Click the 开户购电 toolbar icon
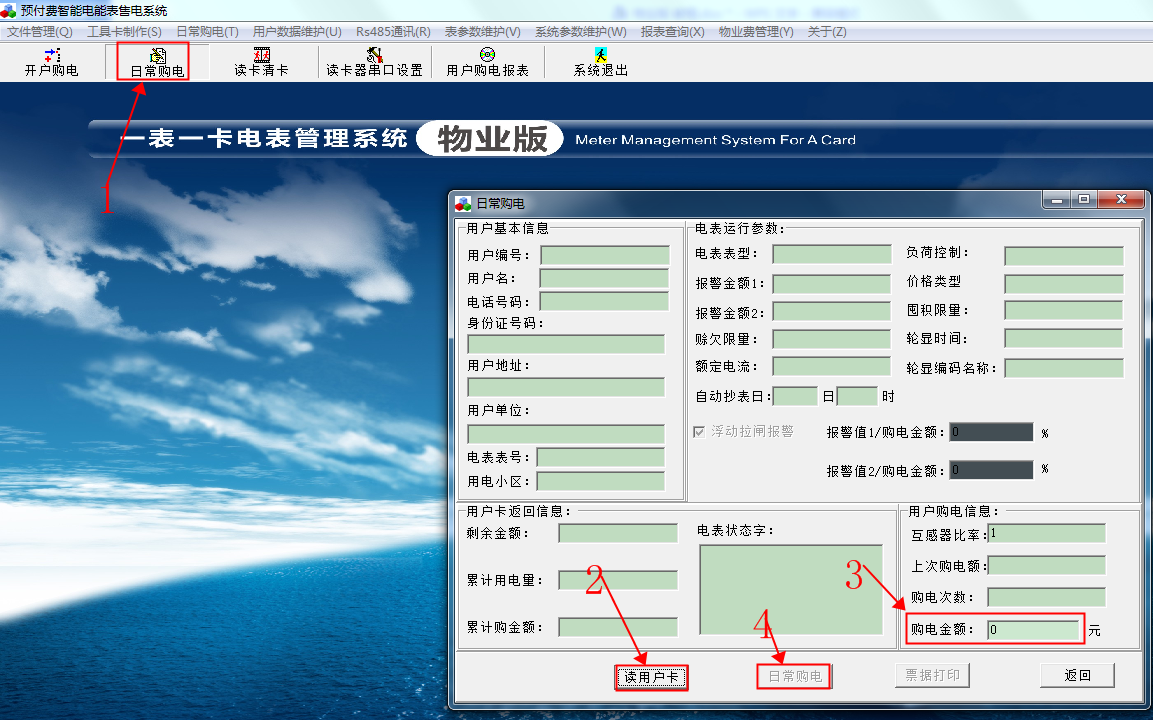This screenshot has height=720, width=1153. point(51,62)
